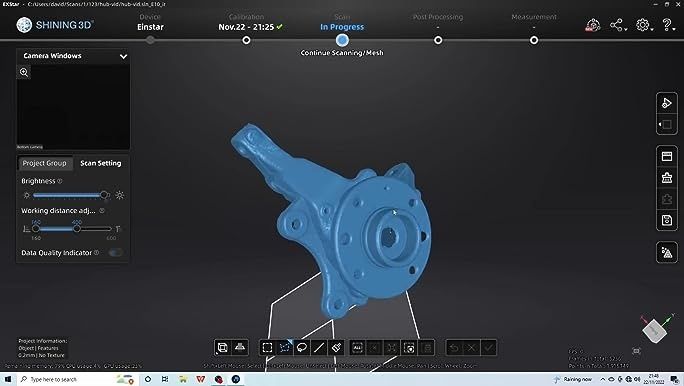Select the brush selection tool
This screenshot has height=386, width=684.
click(x=336, y=348)
